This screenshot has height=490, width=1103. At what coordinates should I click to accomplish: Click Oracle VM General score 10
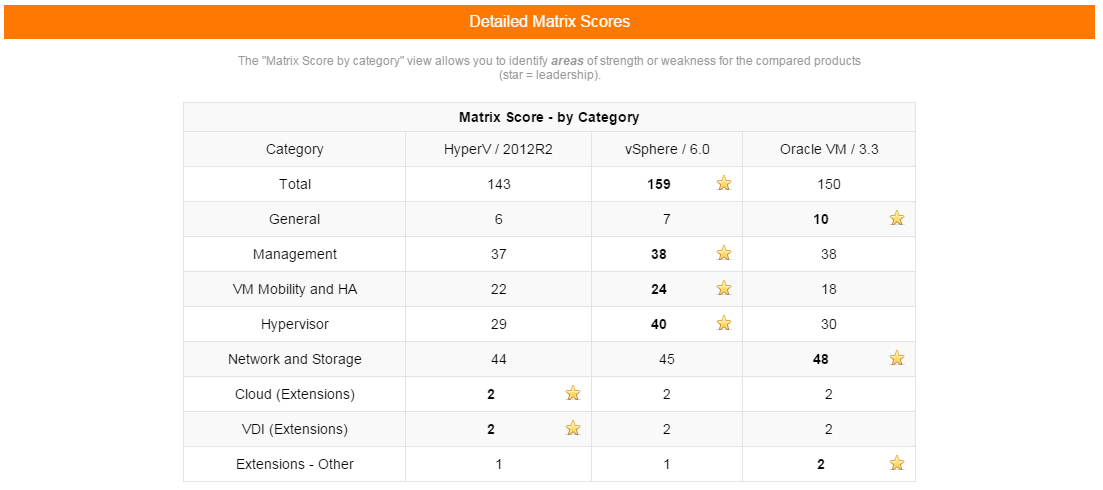[x=821, y=219]
